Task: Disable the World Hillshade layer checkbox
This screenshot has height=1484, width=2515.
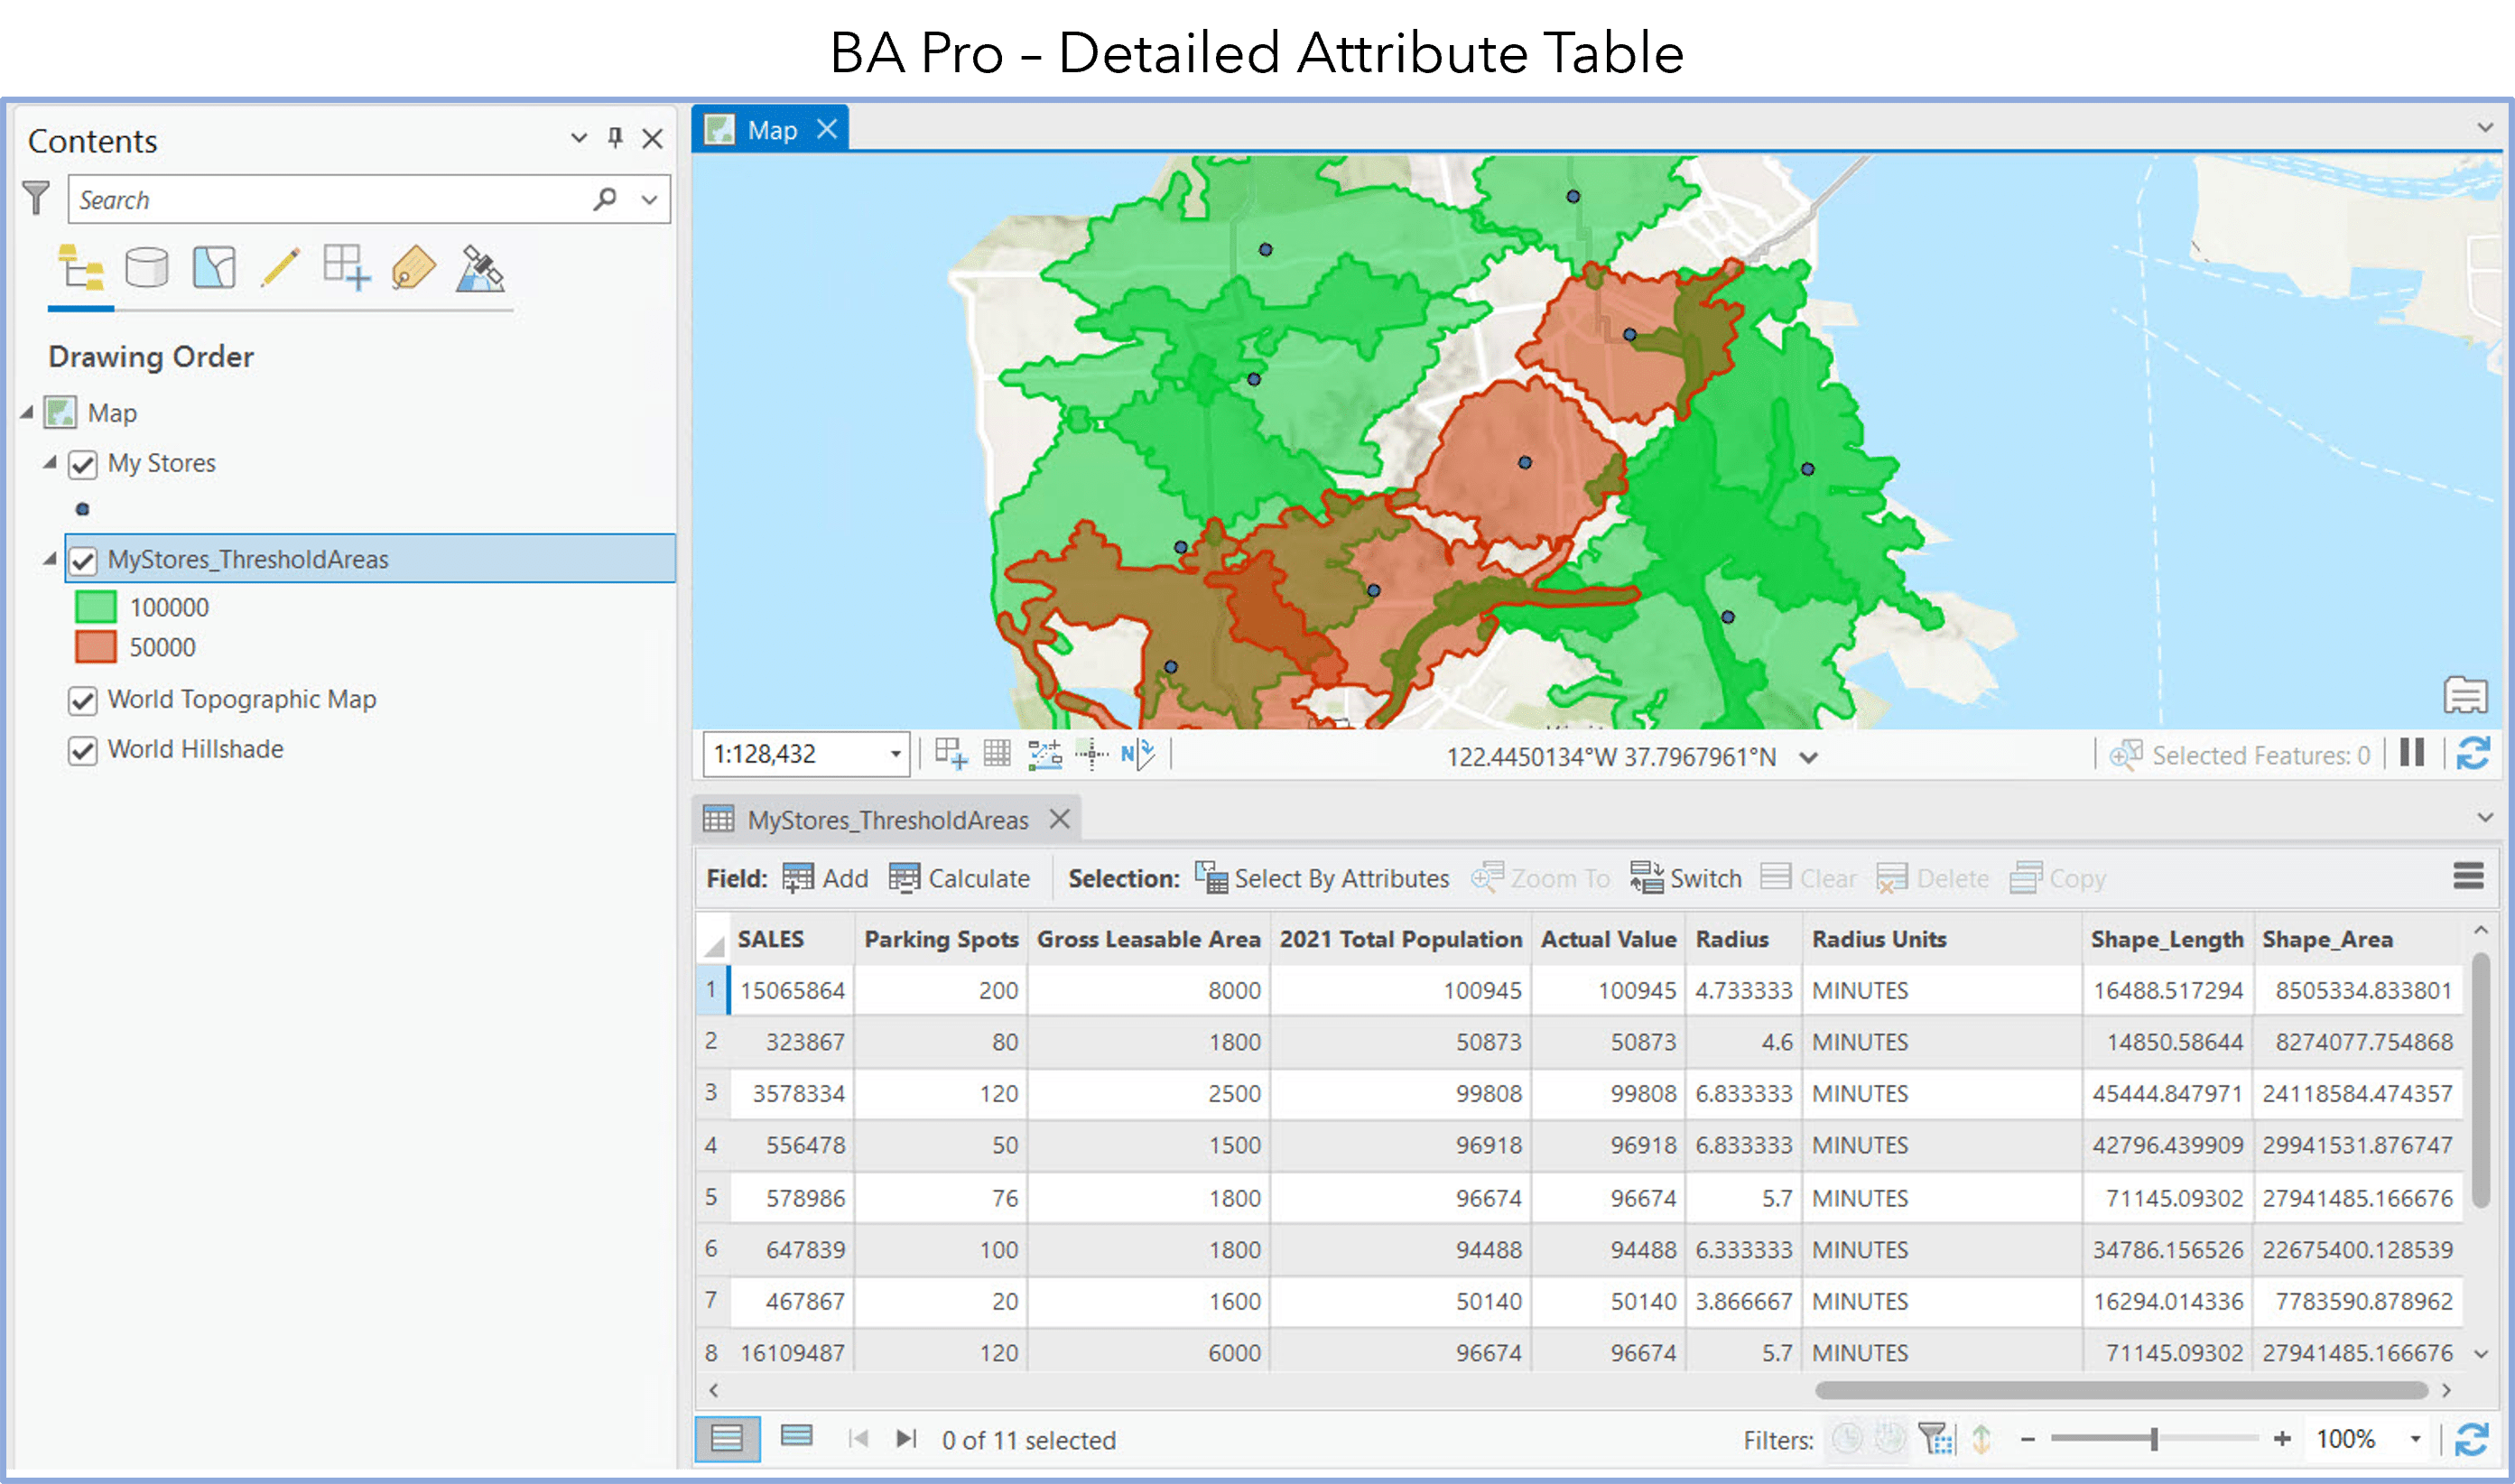Action: (83, 750)
